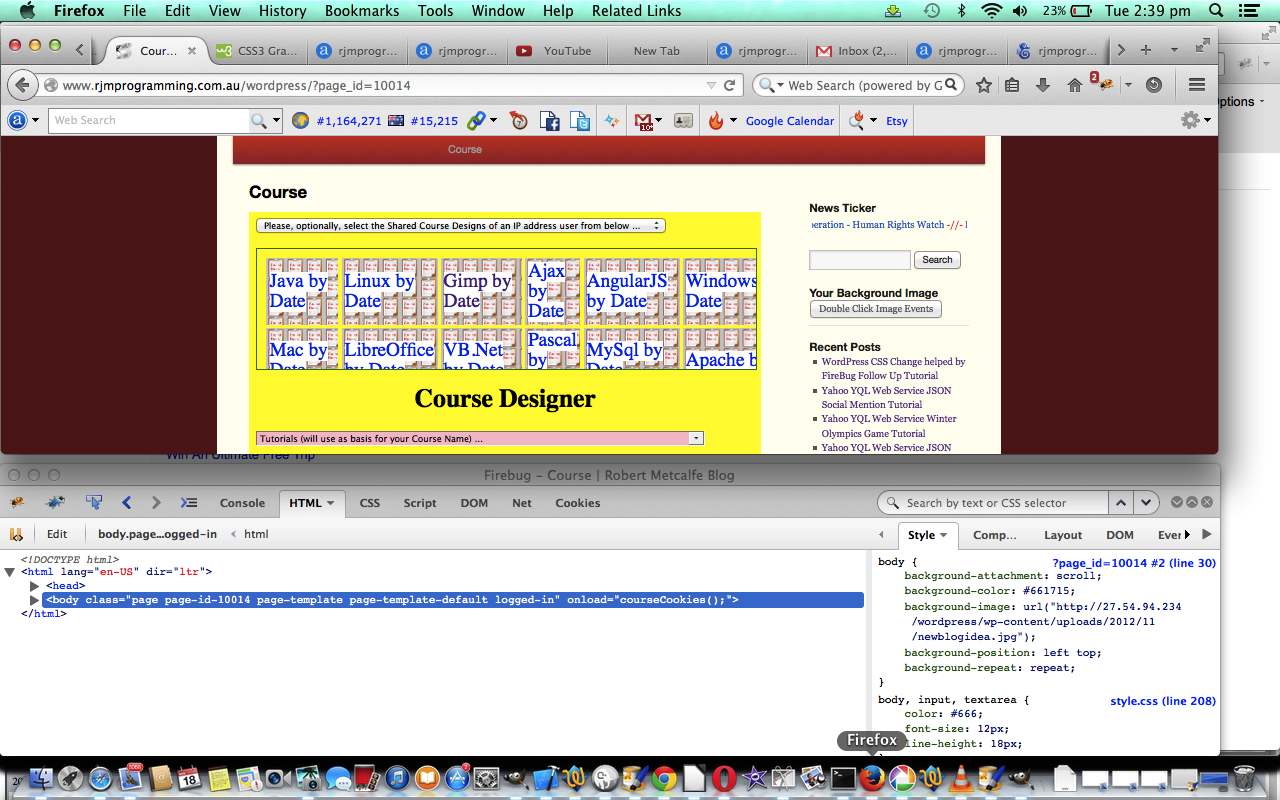The width and height of the screenshot is (1280, 800).
Task: Open the Bookmarks menu in menu bar
Action: tap(362, 11)
